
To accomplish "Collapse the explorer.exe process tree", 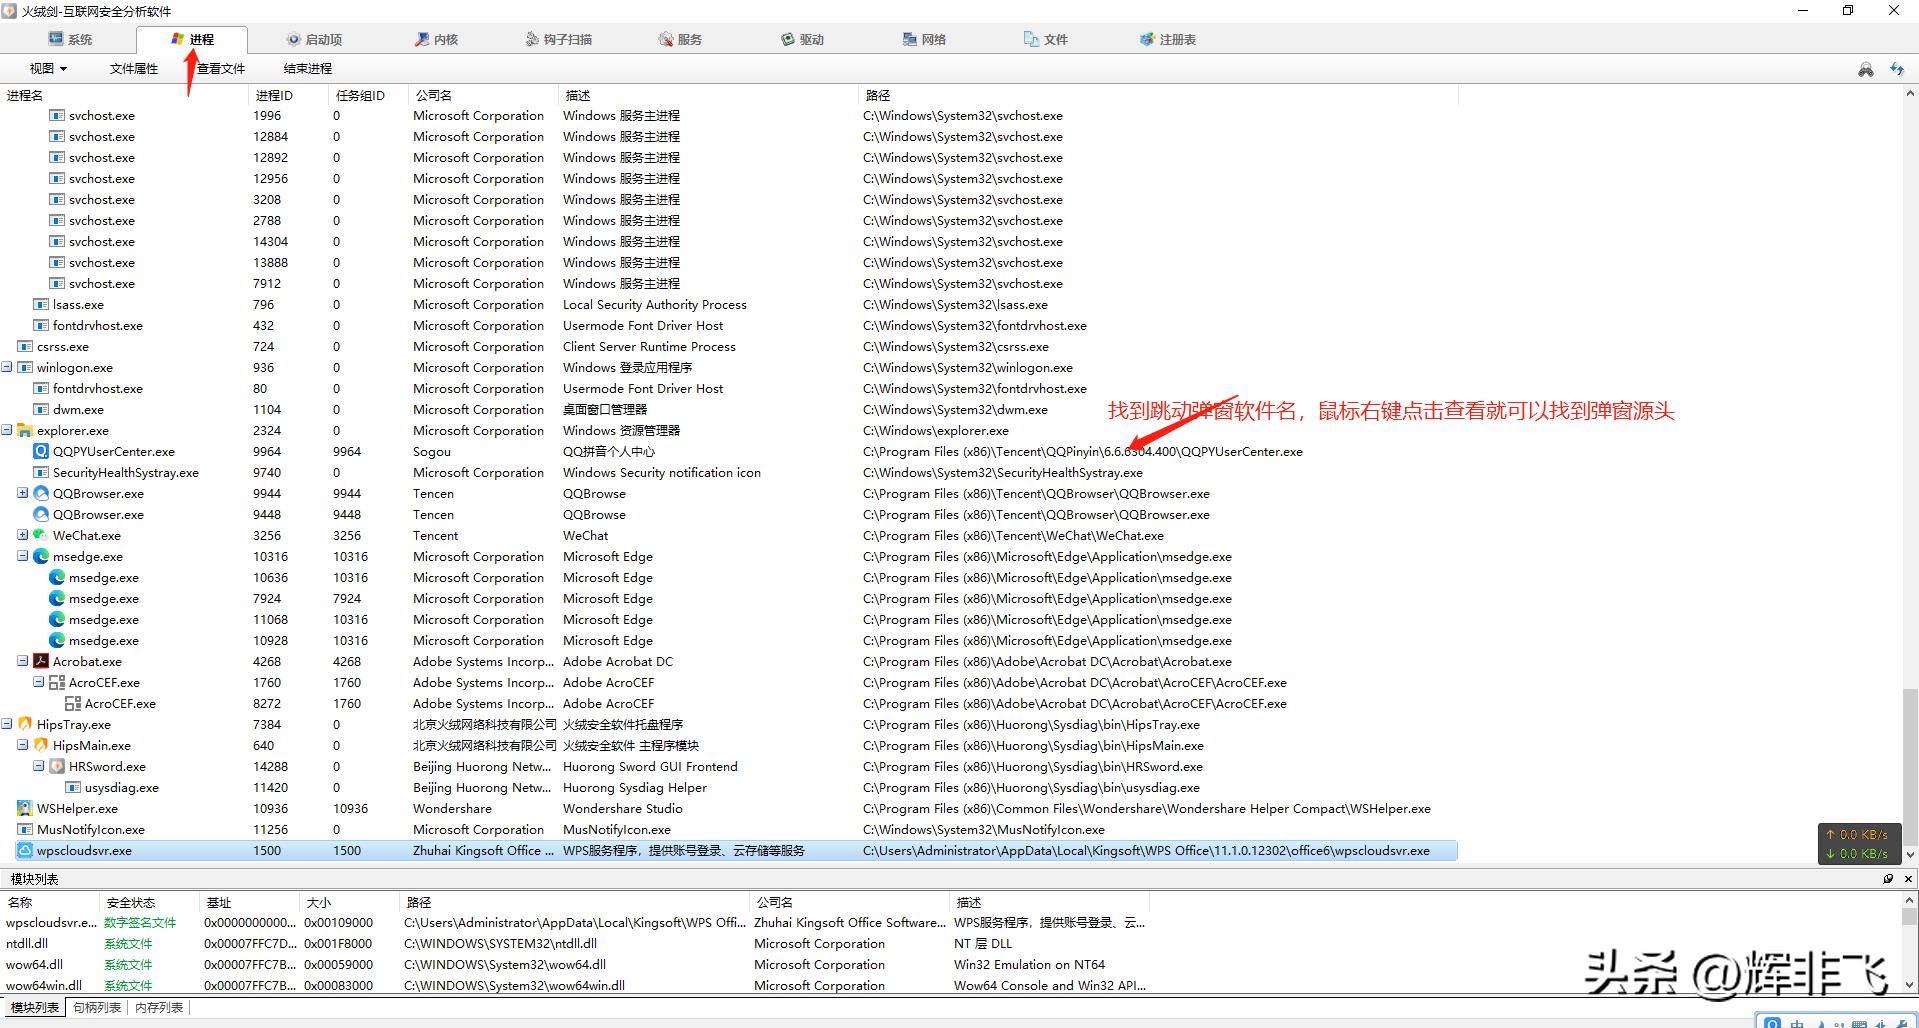I will pyautogui.click(x=7, y=430).
